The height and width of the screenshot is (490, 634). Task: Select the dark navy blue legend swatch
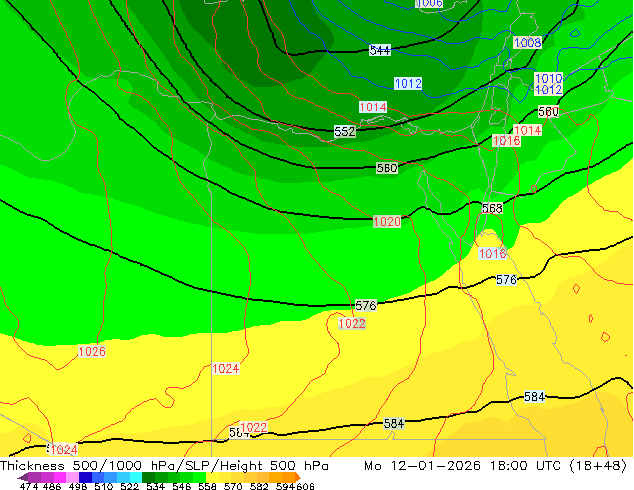coord(85,477)
